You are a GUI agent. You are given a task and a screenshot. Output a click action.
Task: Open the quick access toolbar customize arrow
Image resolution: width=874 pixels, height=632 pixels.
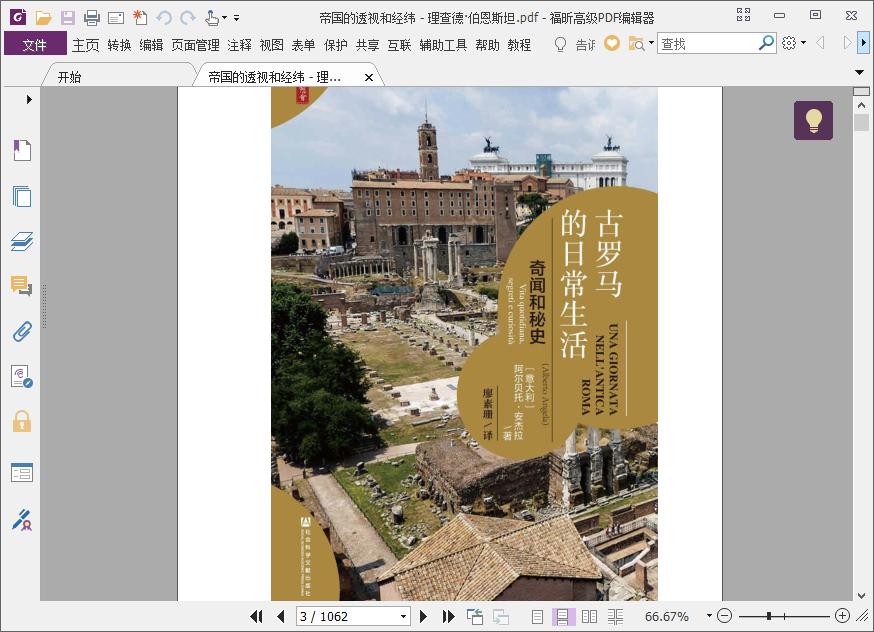pos(237,18)
